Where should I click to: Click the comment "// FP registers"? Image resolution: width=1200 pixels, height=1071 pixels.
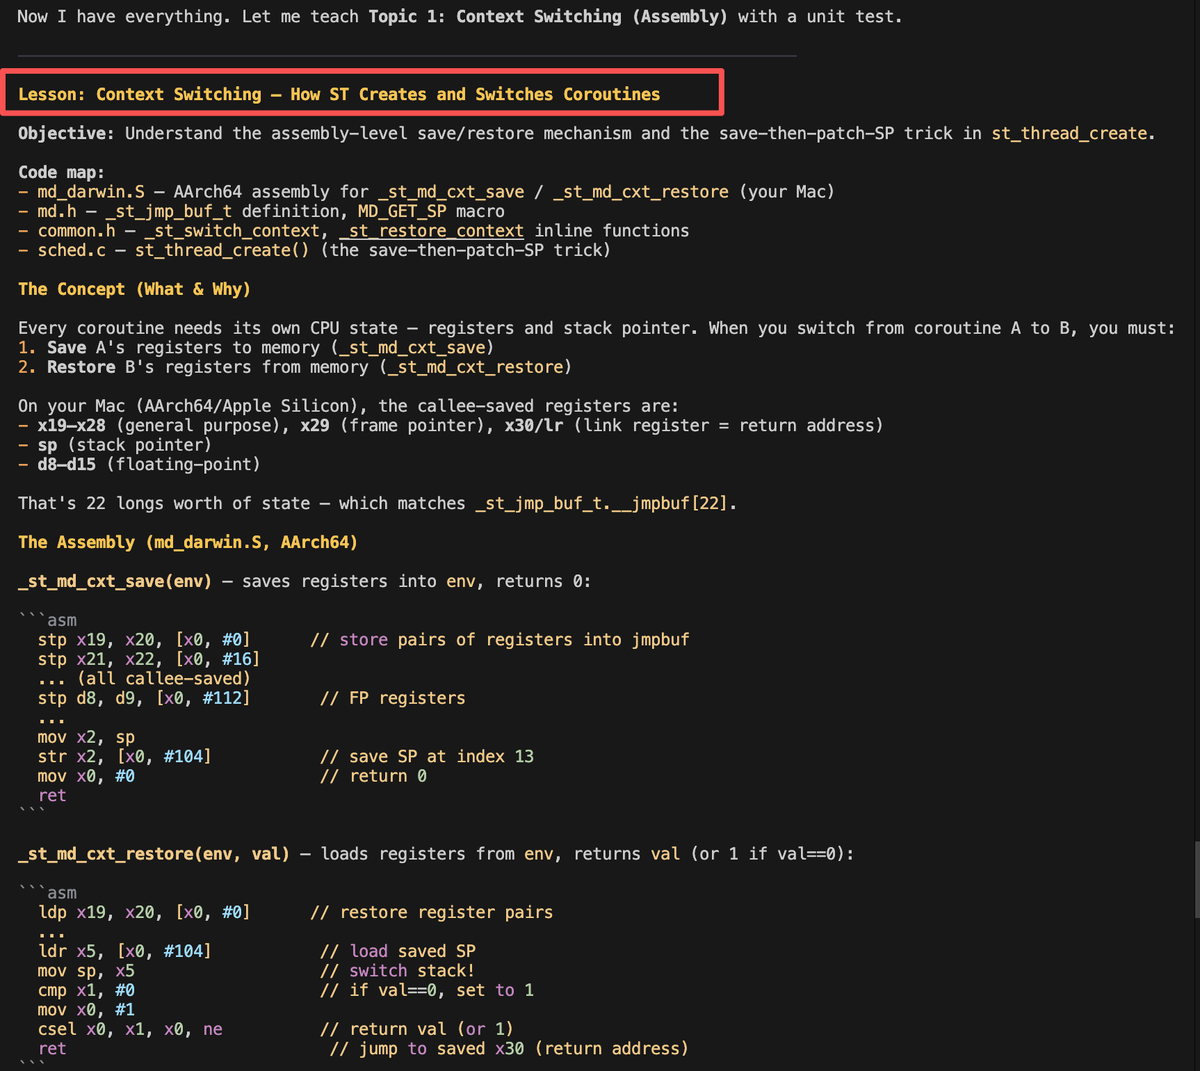(393, 698)
